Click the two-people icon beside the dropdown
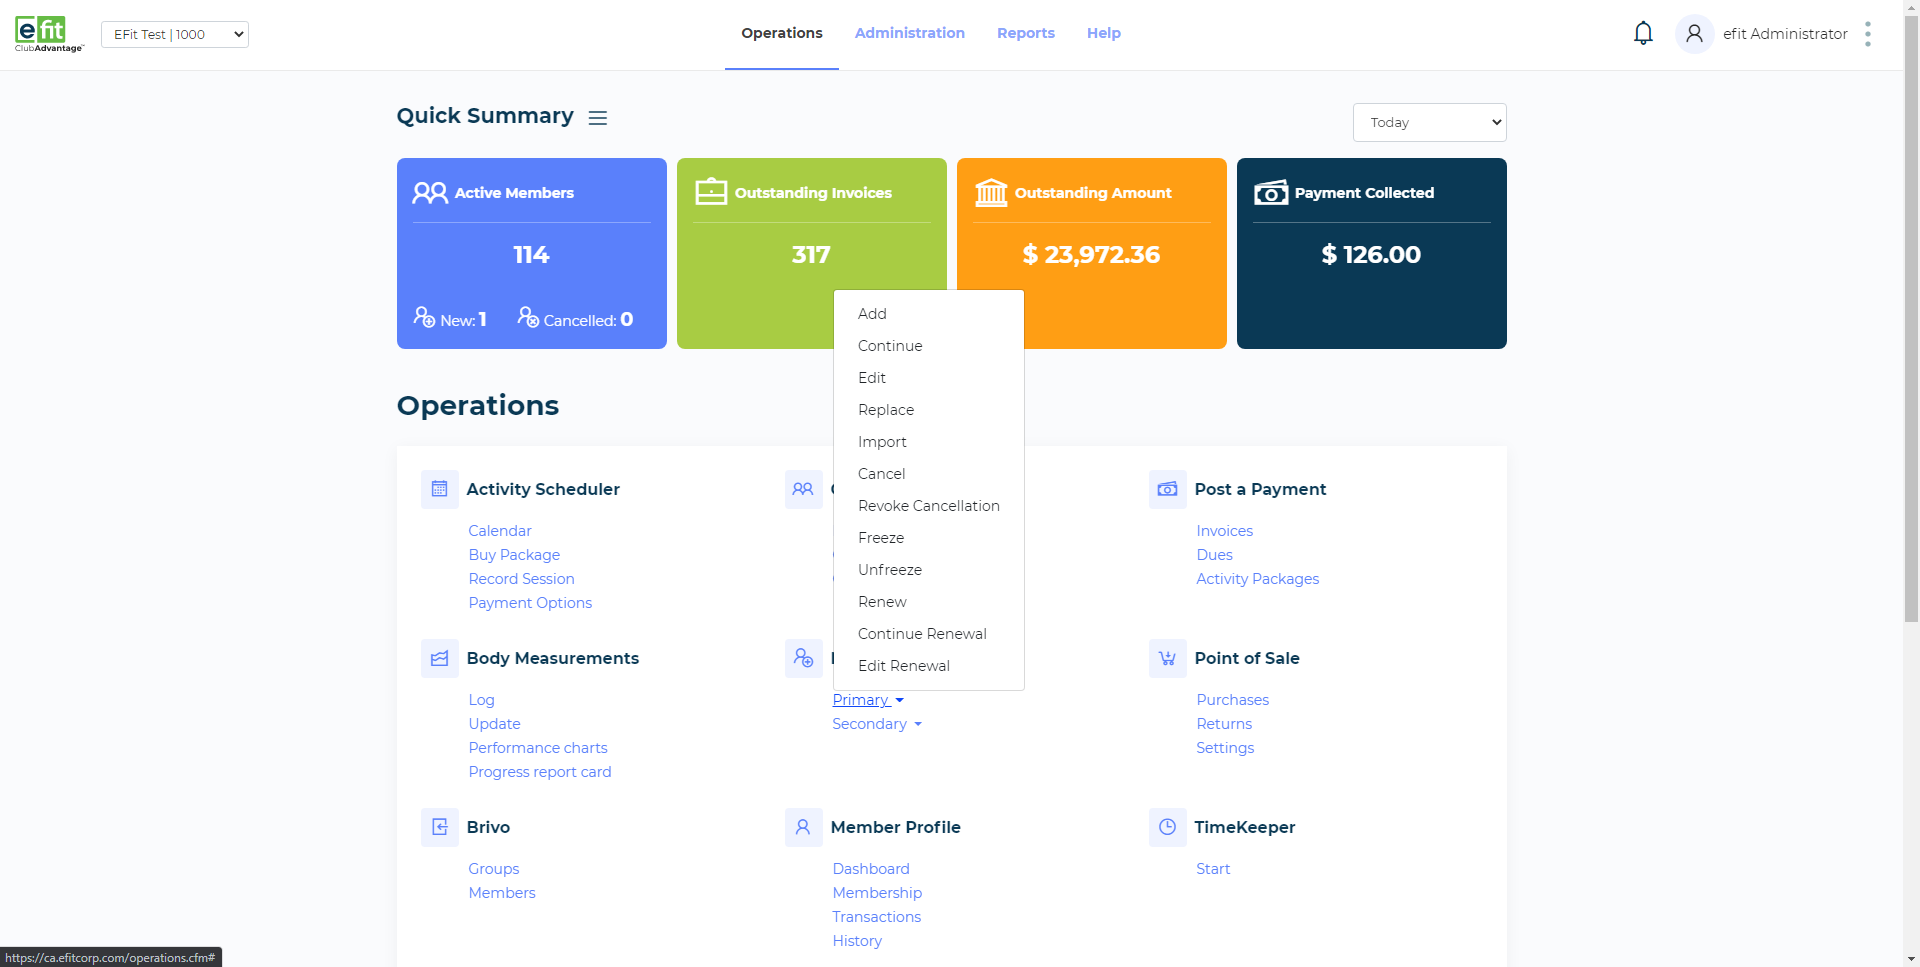Viewport: 1920px width, 967px height. 804,489
